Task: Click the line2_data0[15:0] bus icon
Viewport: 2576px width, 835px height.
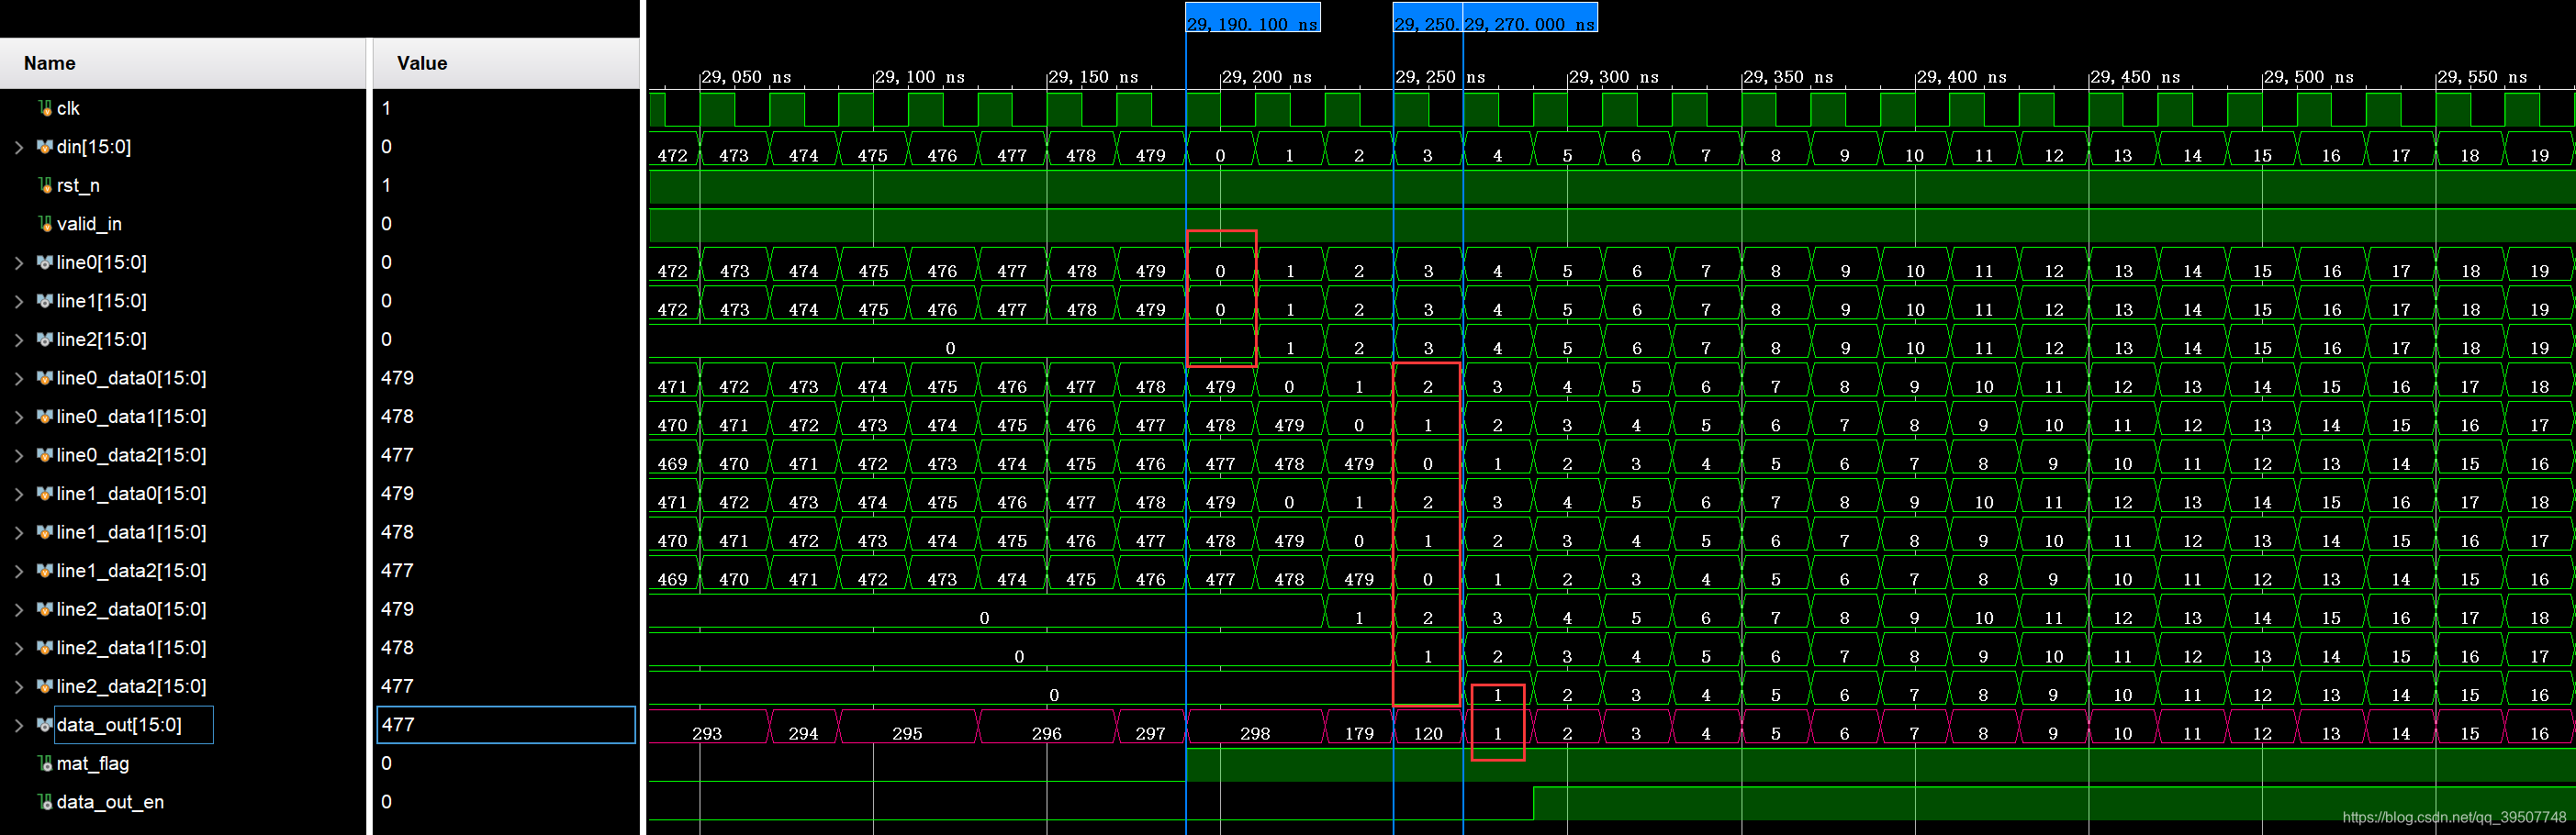Action: coord(45,609)
